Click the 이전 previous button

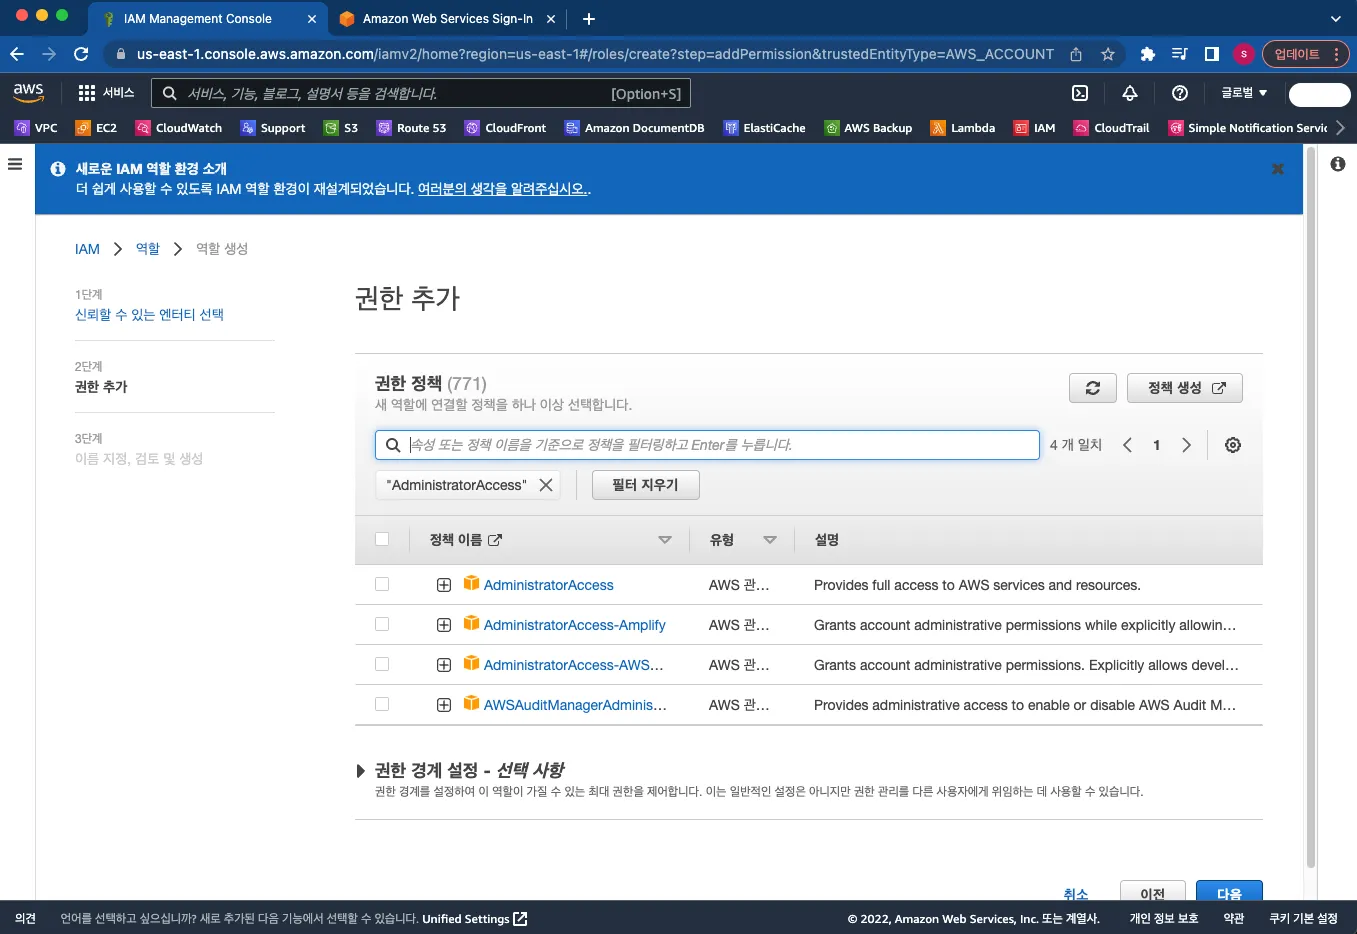[1152, 891]
